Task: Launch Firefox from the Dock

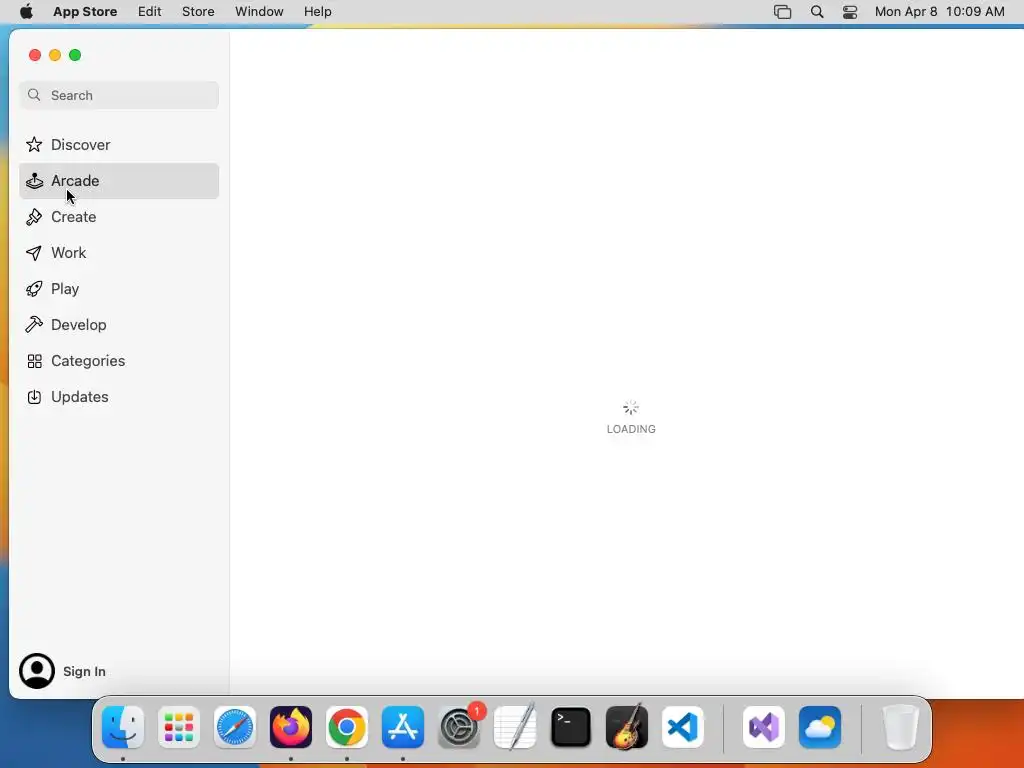Action: coord(291,727)
